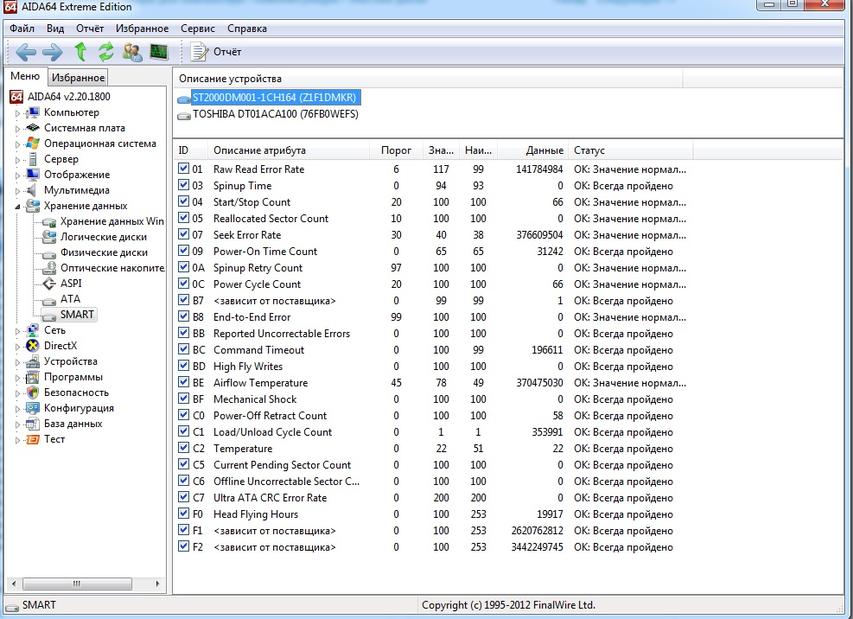The width and height of the screenshot is (853, 619).
Task: Toggle the Seek Error Rate checkbox
Action: pyautogui.click(x=183, y=234)
